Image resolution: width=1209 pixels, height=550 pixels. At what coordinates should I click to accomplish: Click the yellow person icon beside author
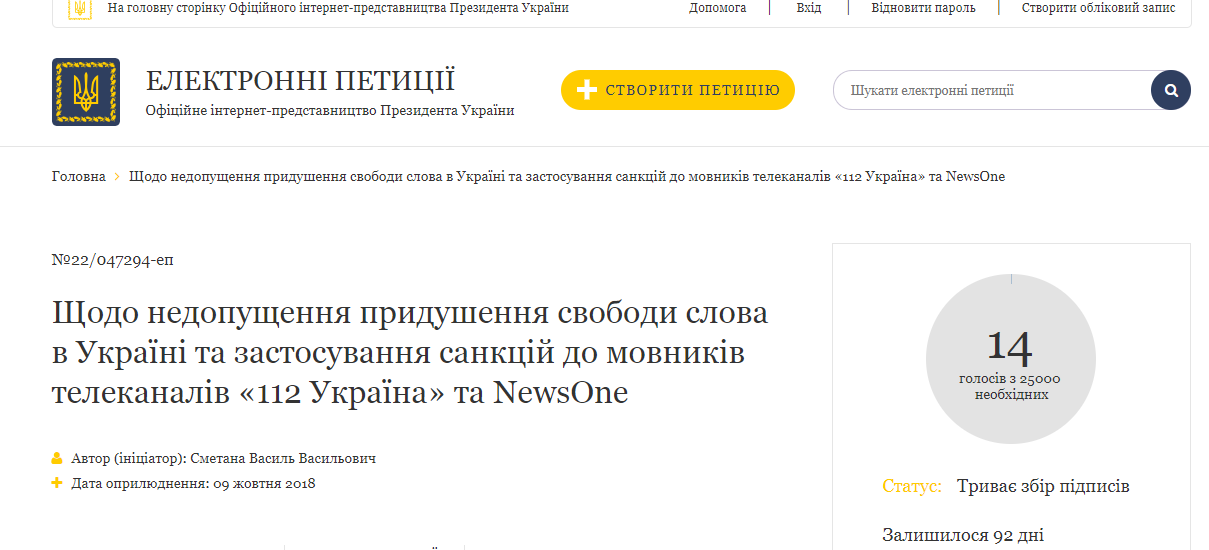click(x=57, y=459)
